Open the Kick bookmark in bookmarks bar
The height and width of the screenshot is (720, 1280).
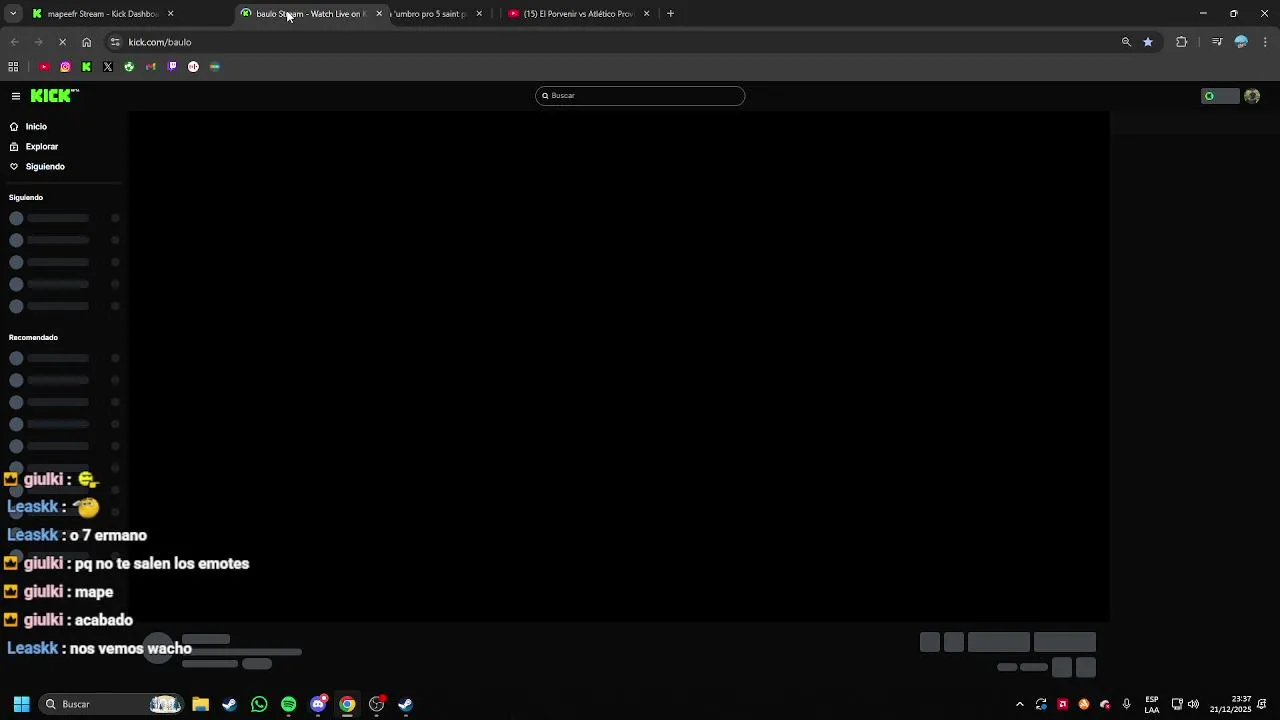click(87, 67)
